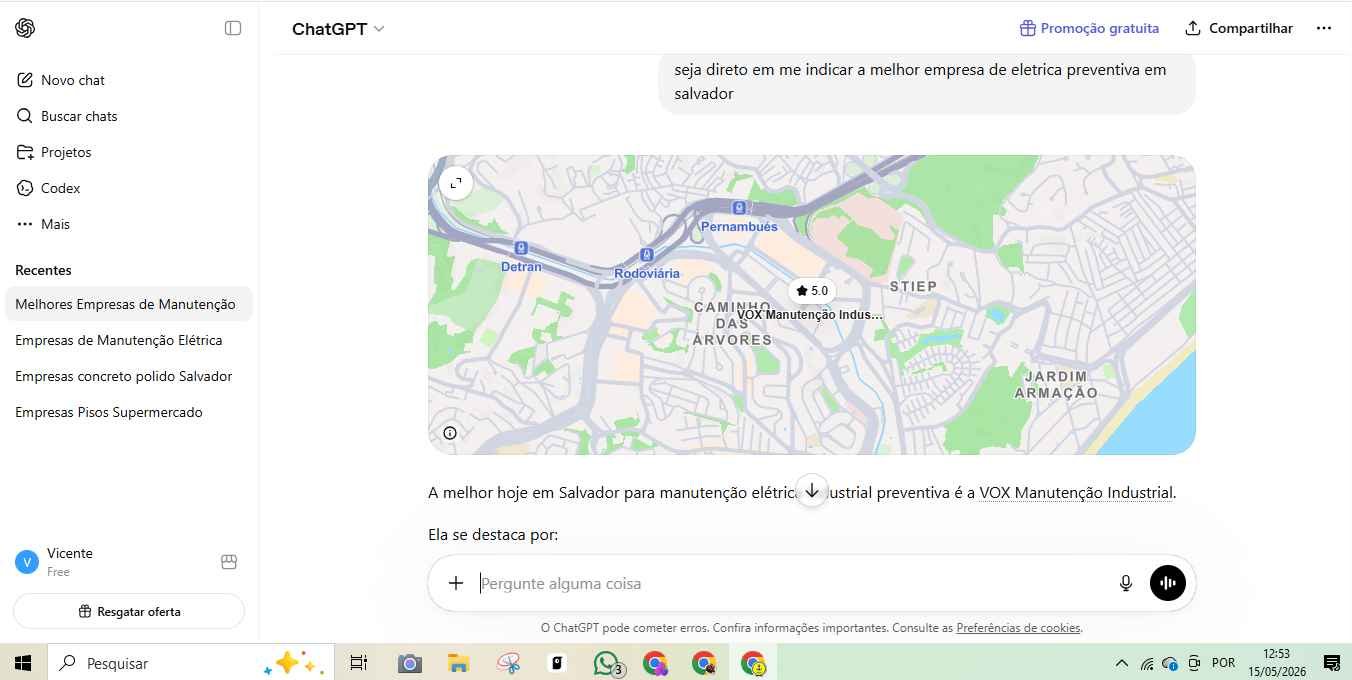
Task: Open the clock showing 12:53
Action: click(x=1277, y=663)
